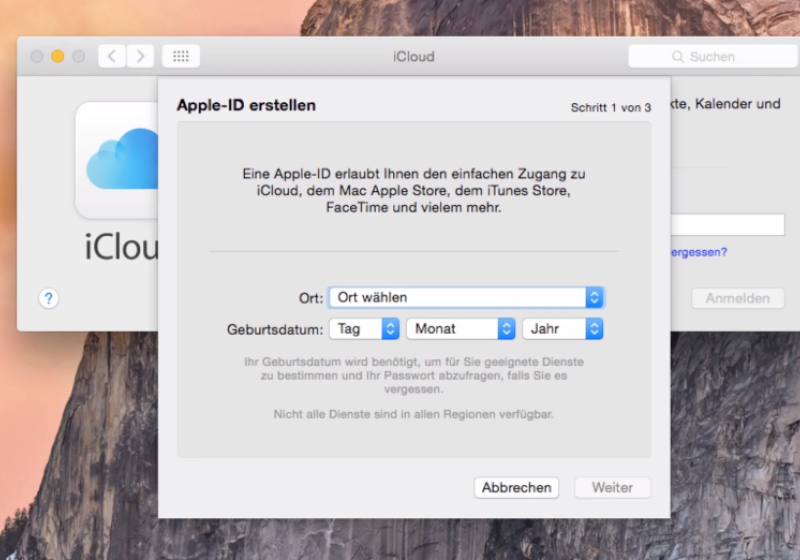This screenshot has height=560, width=800.
Task: Open help with the question mark button
Action: pos(48,298)
